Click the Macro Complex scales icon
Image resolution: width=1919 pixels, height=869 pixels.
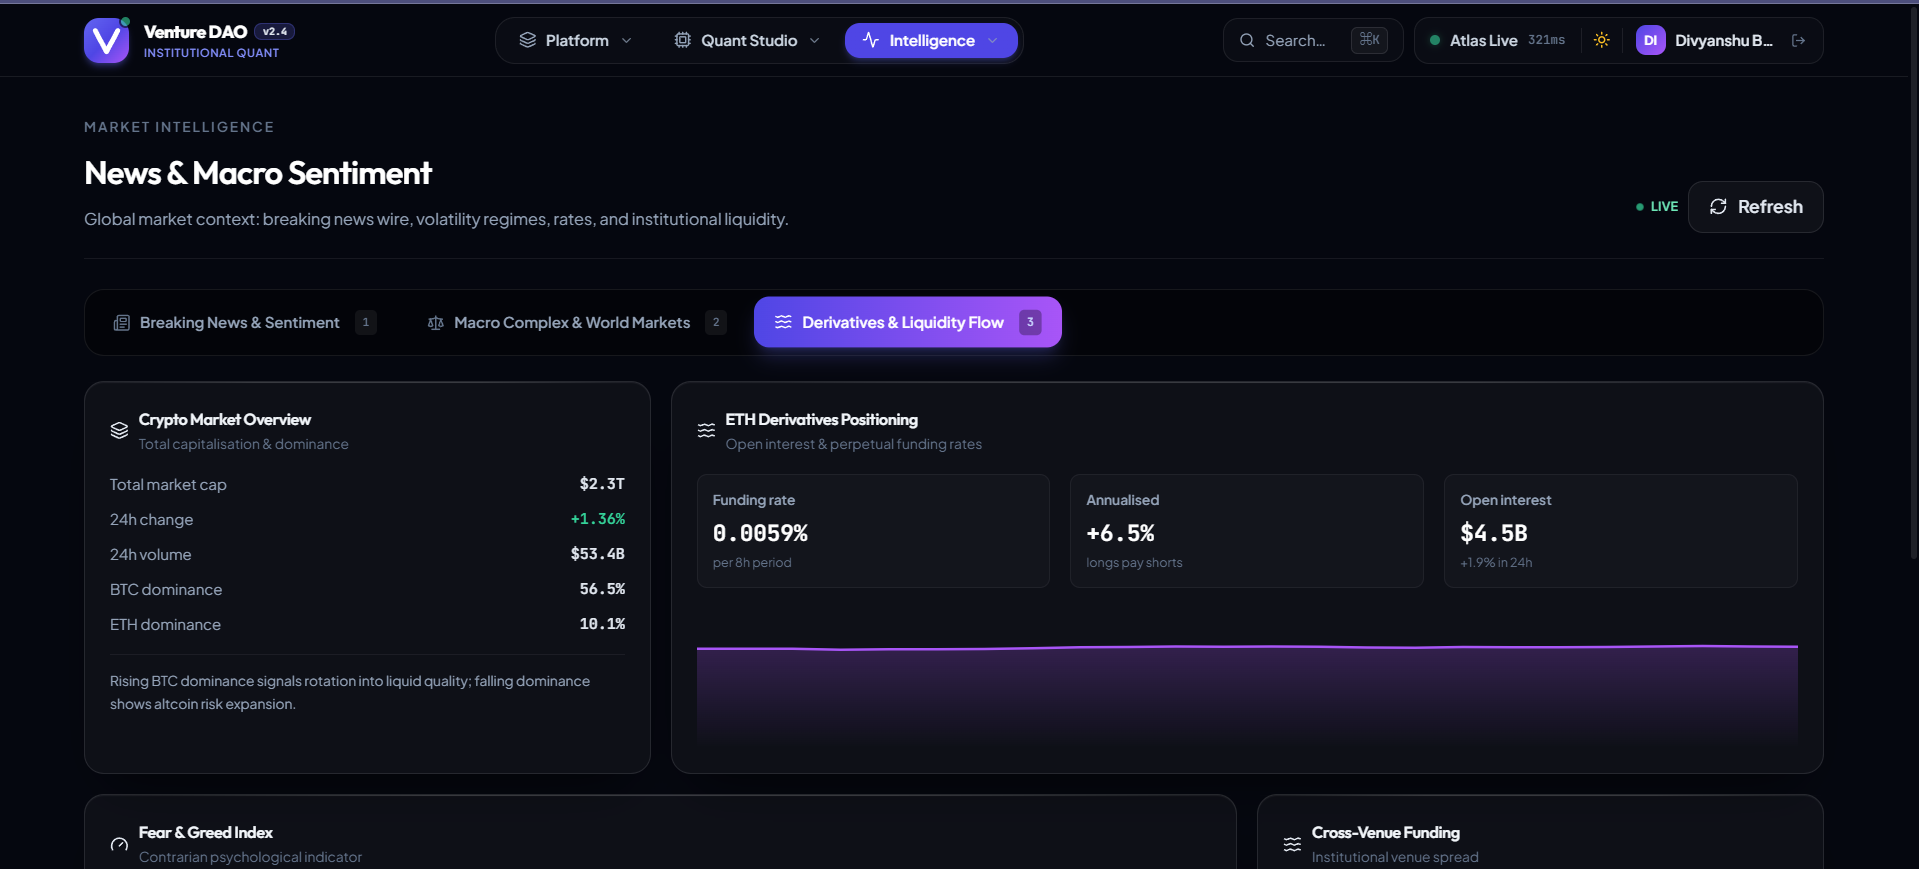click(436, 323)
